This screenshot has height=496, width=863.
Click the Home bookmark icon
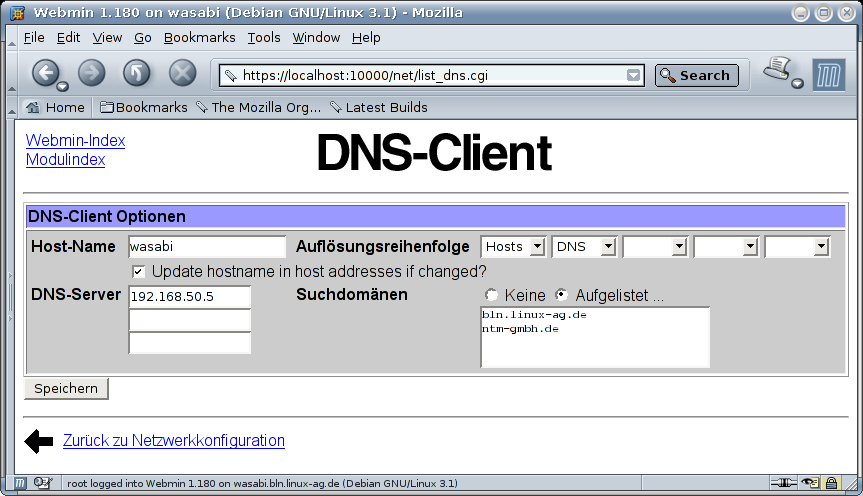(x=33, y=107)
